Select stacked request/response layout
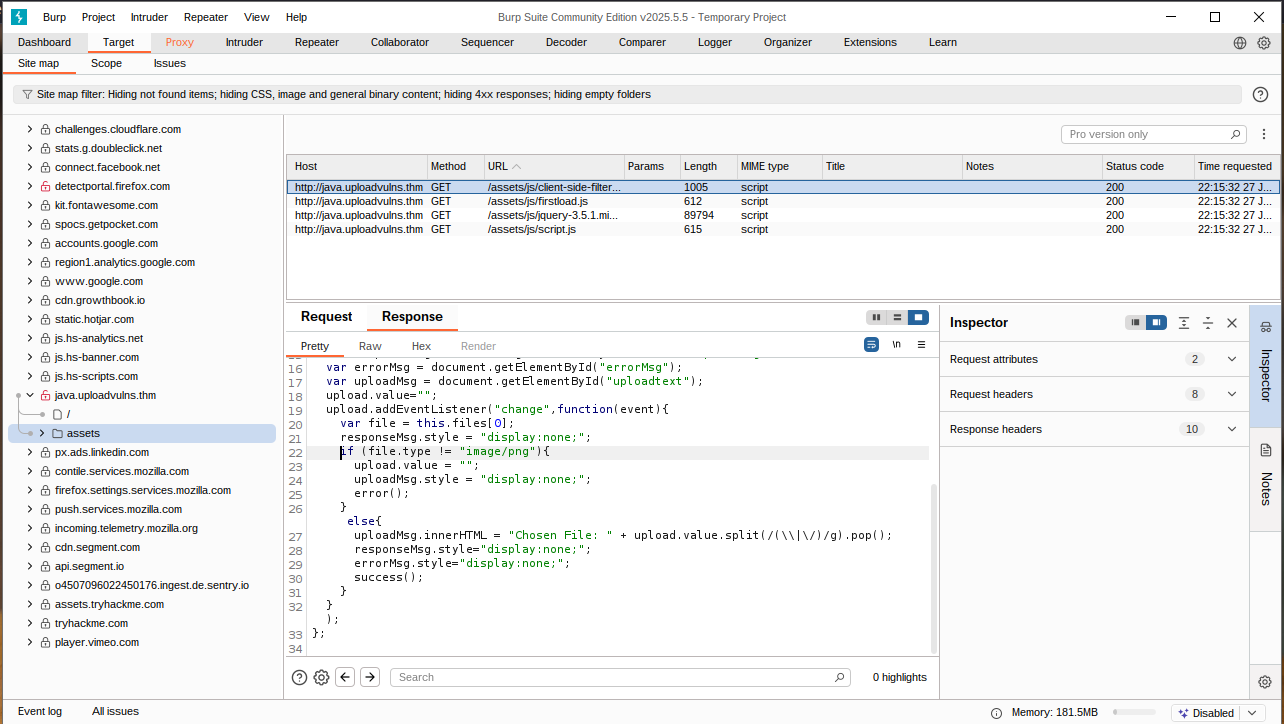 tap(897, 317)
